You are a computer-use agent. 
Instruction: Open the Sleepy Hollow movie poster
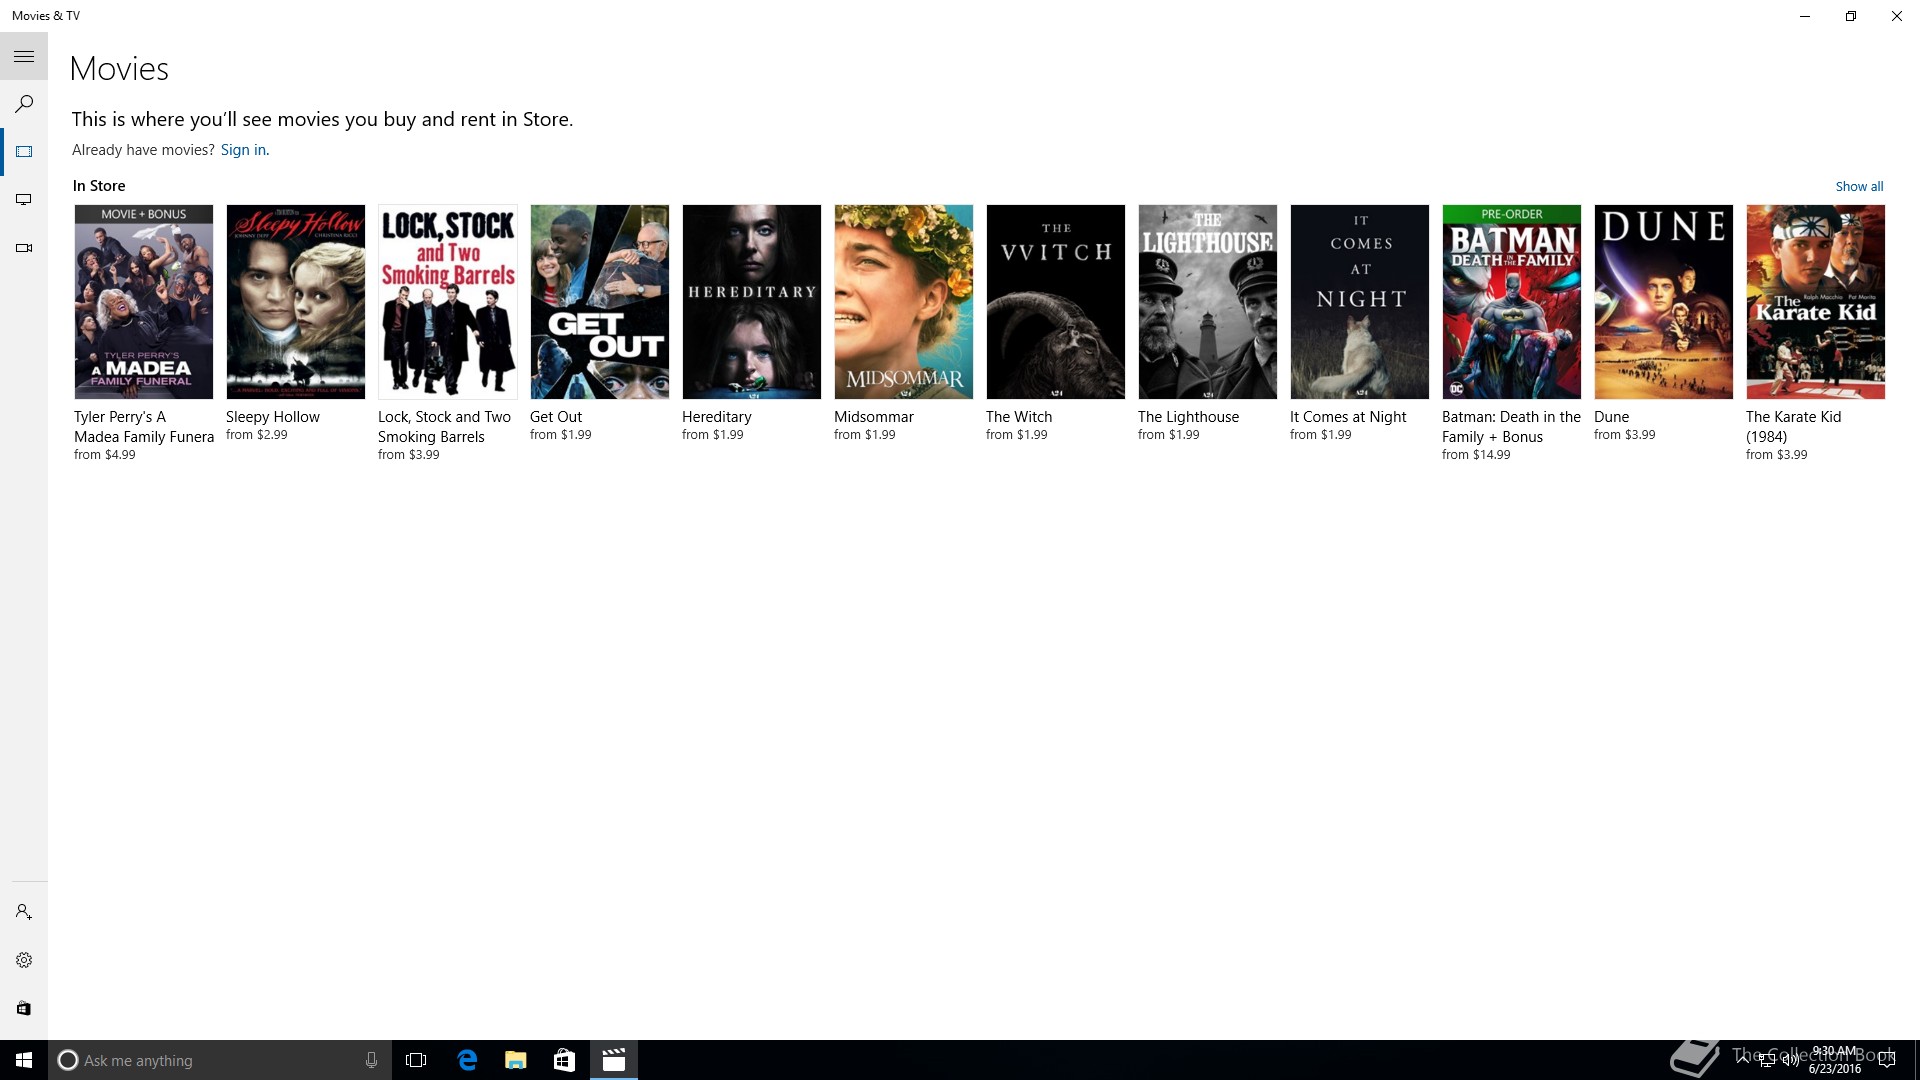(296, 302)
